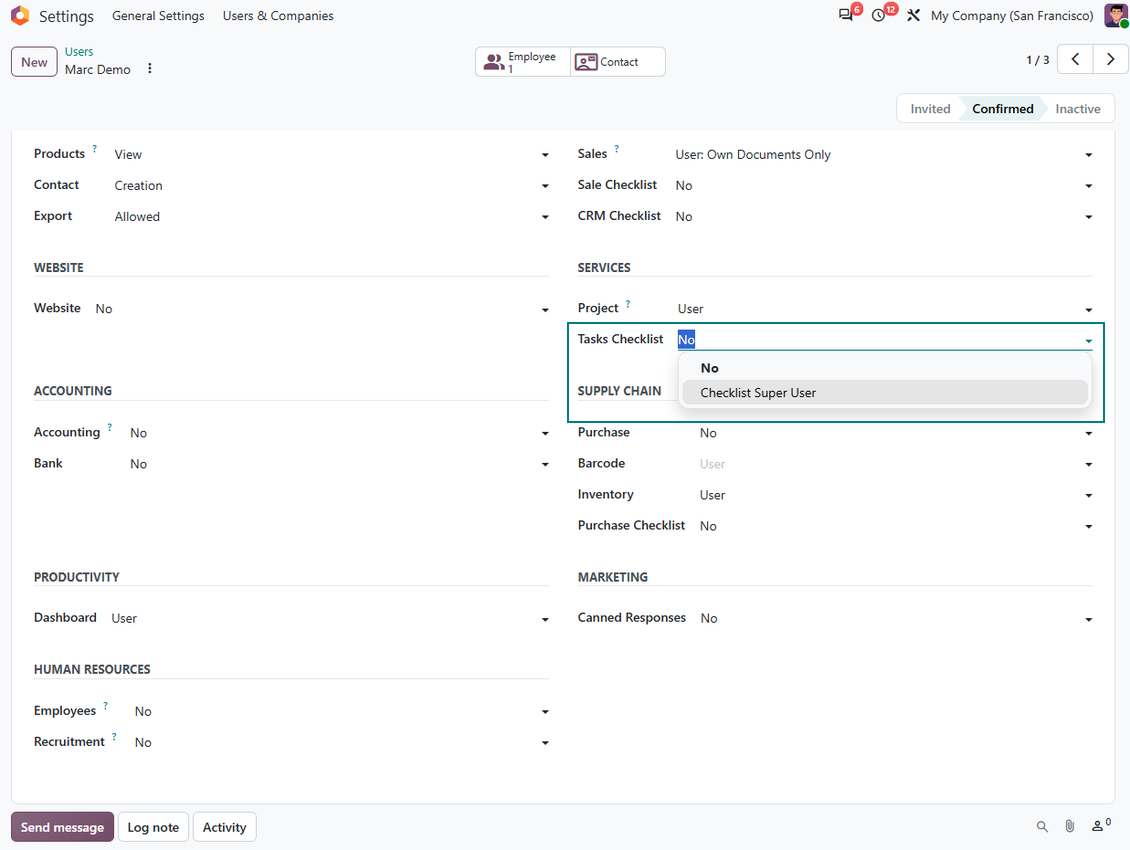Show help tooltip for Sales field
This screenshot has width=1130, height=850.
coord(616,149)
